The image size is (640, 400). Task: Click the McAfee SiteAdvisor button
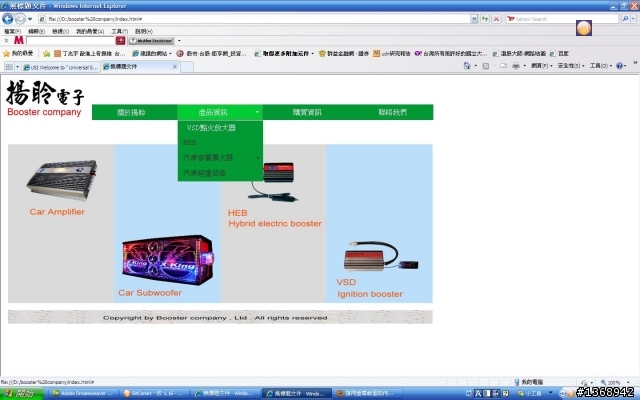coord(152,41)
